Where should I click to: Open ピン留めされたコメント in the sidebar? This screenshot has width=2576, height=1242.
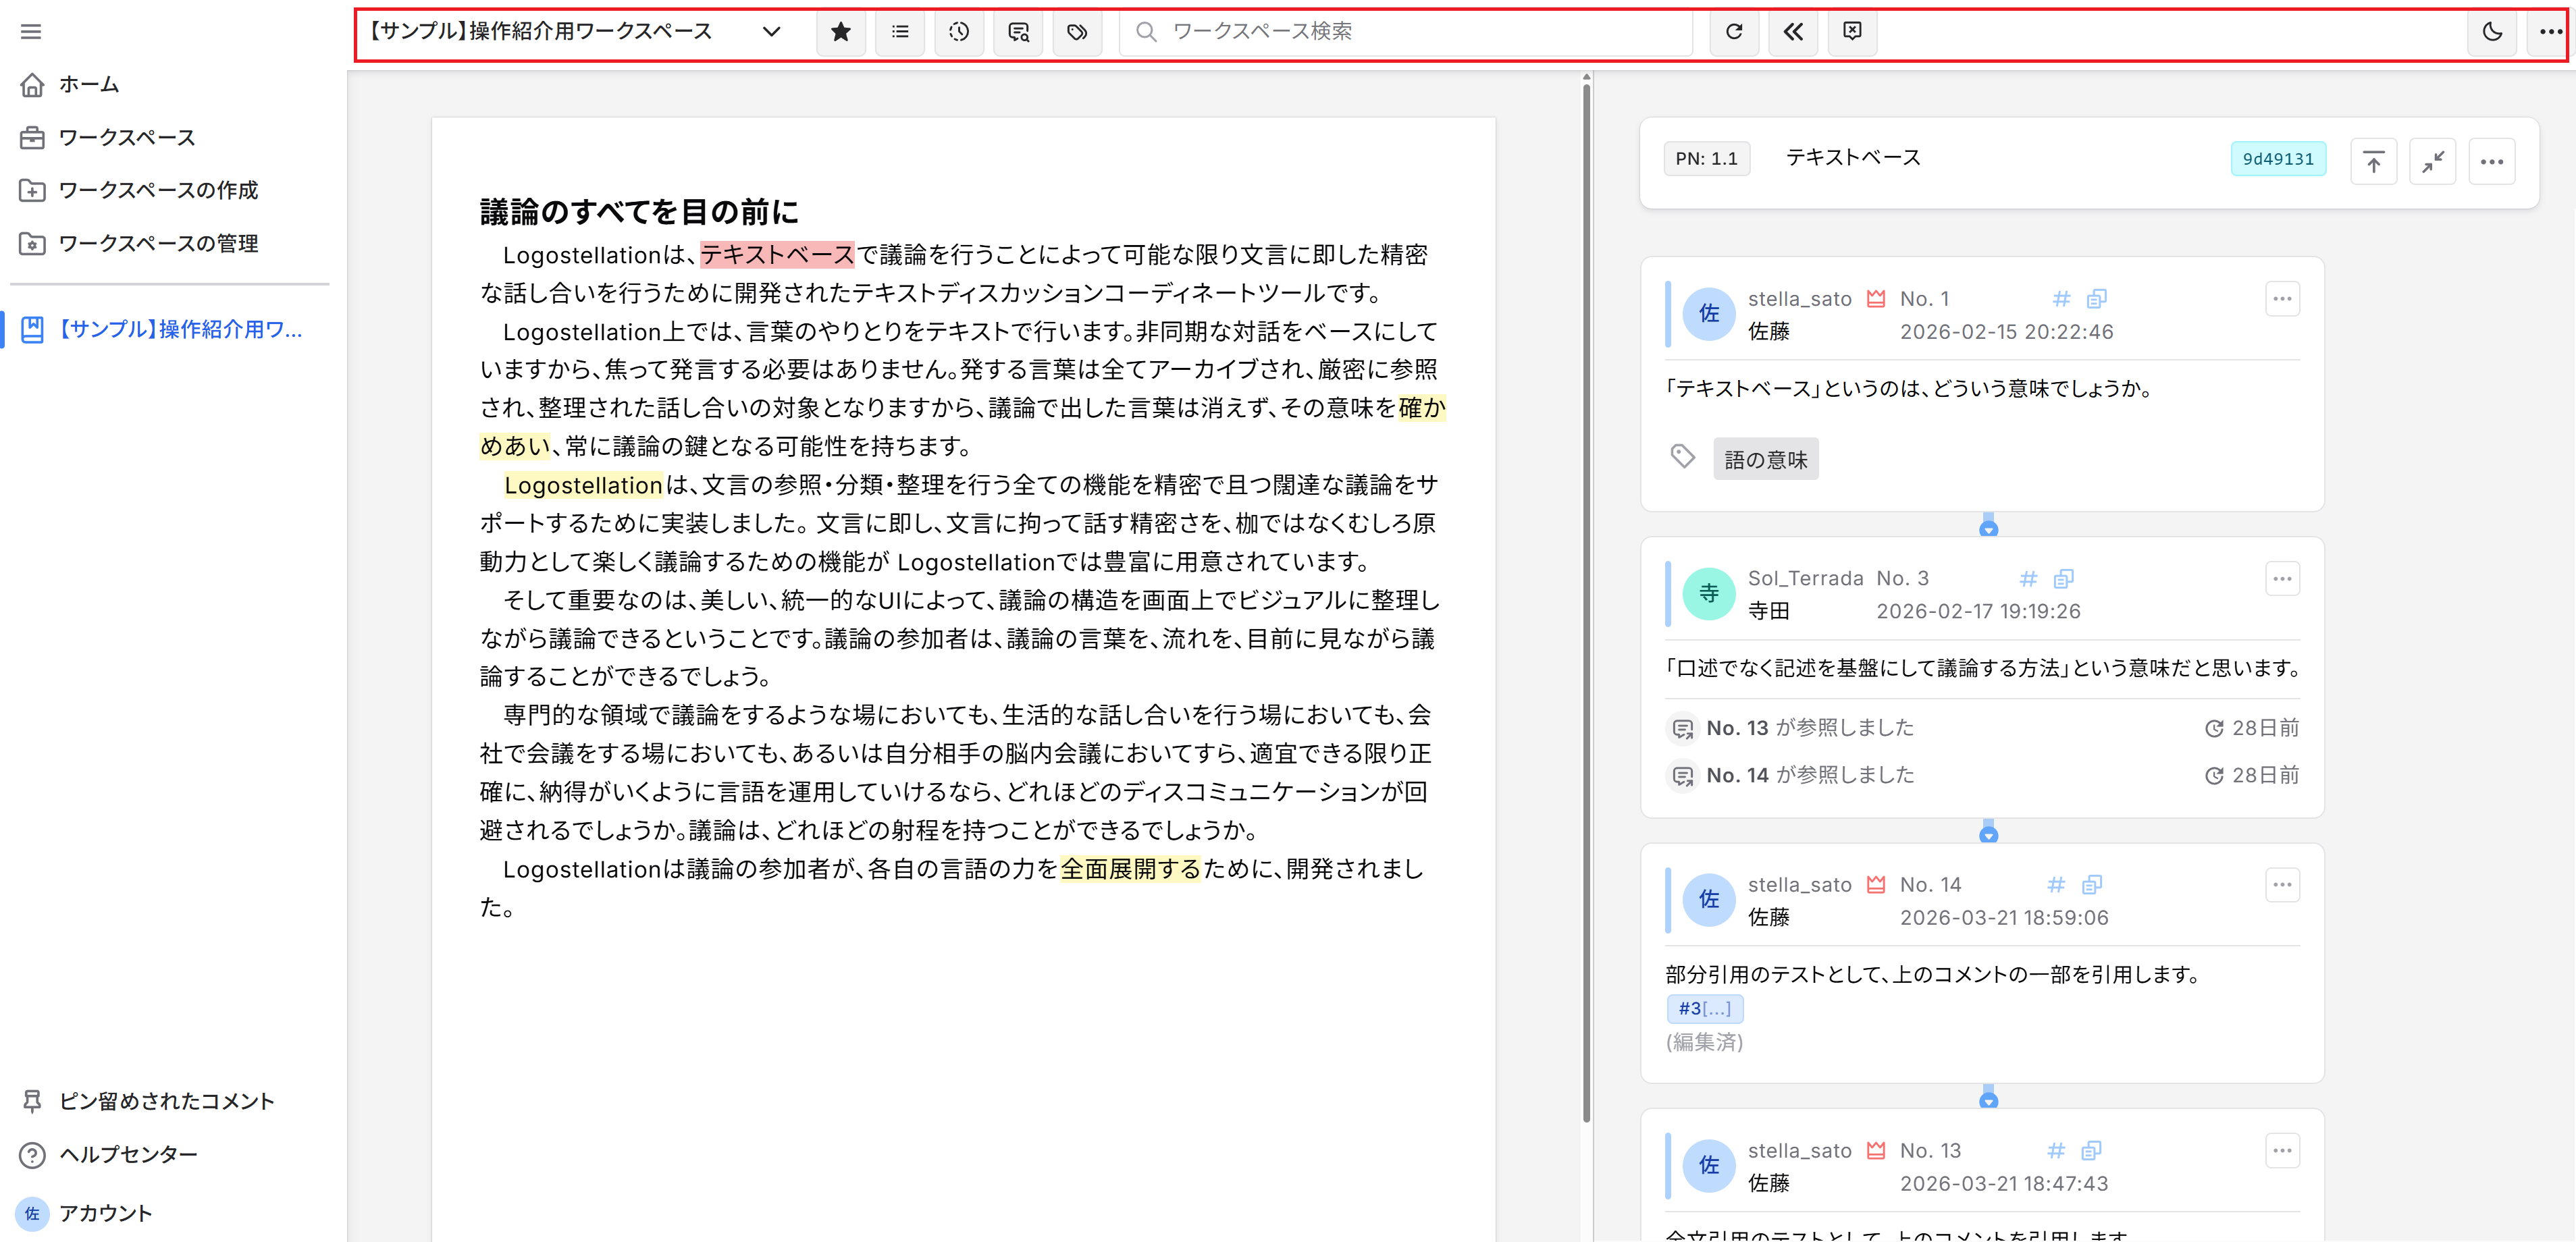(x=148, y=1101)
